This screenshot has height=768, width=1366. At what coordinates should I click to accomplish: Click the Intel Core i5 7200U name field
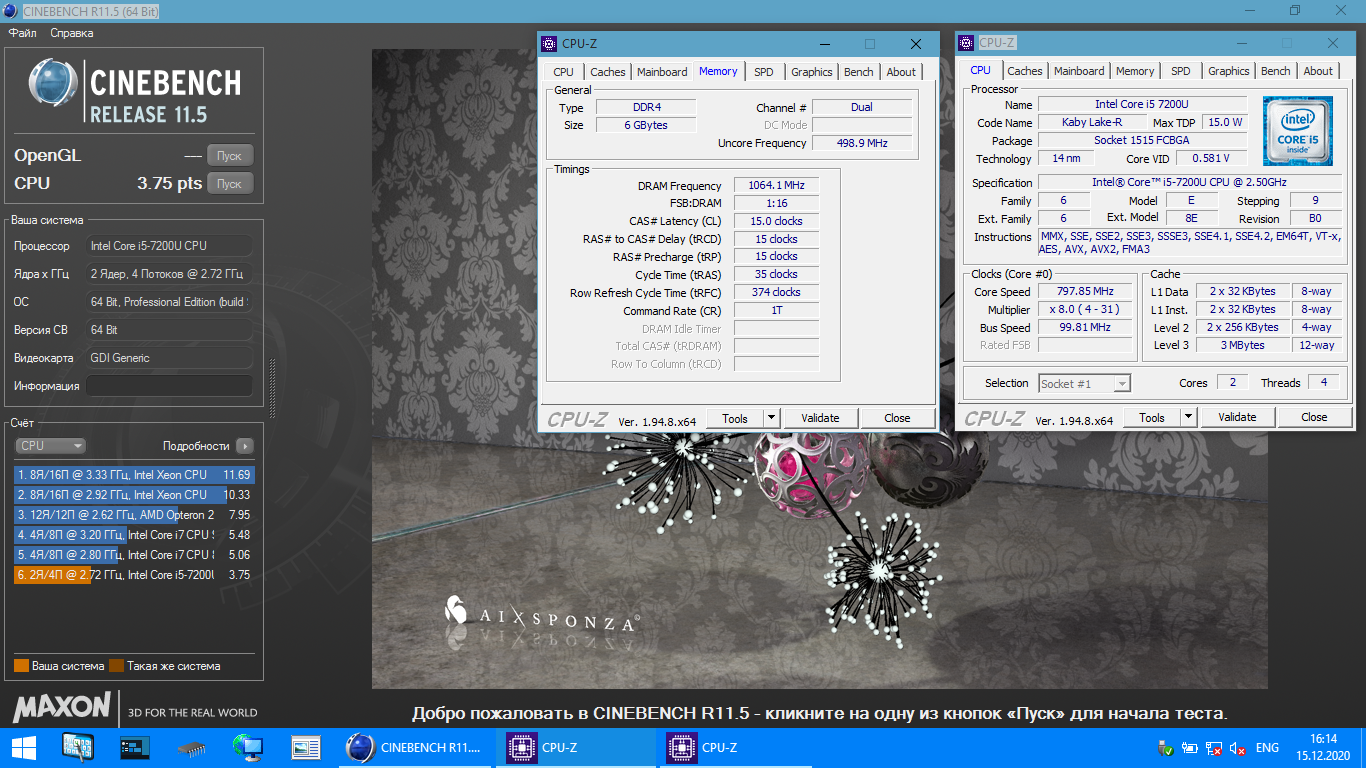1143,104
